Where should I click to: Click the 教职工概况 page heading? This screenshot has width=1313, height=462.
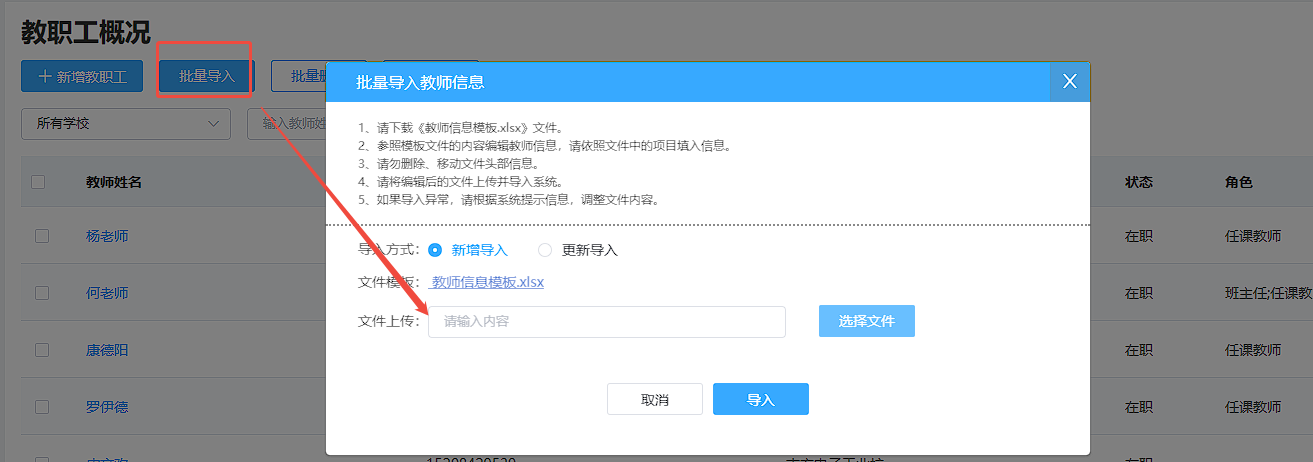coord(86,33)
